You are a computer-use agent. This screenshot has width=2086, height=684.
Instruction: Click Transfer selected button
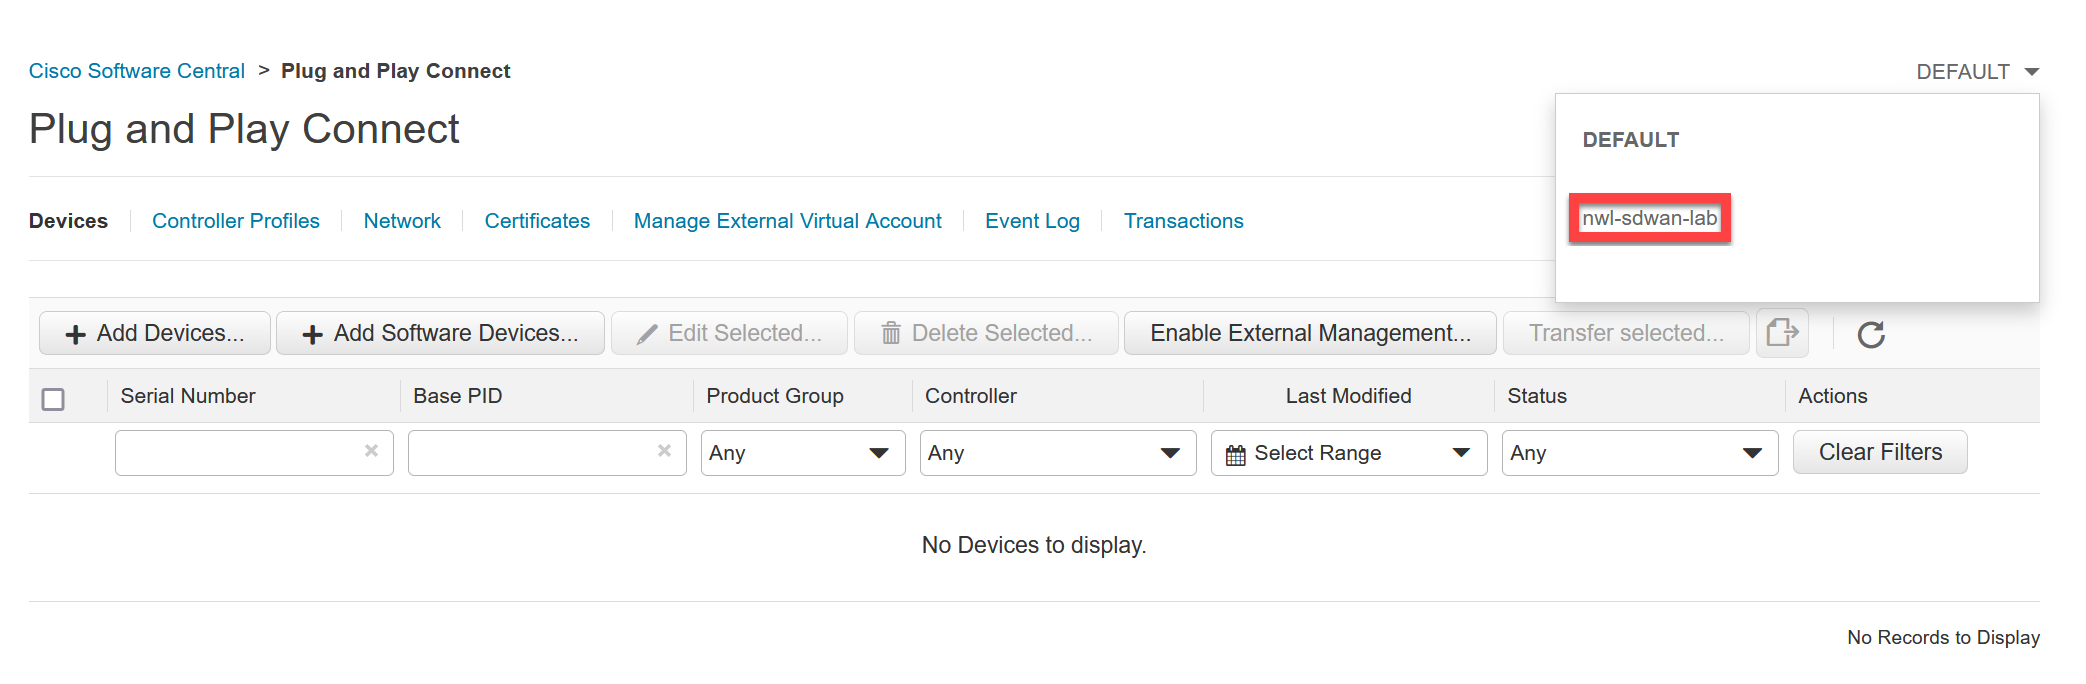[x=1626, y=333]
